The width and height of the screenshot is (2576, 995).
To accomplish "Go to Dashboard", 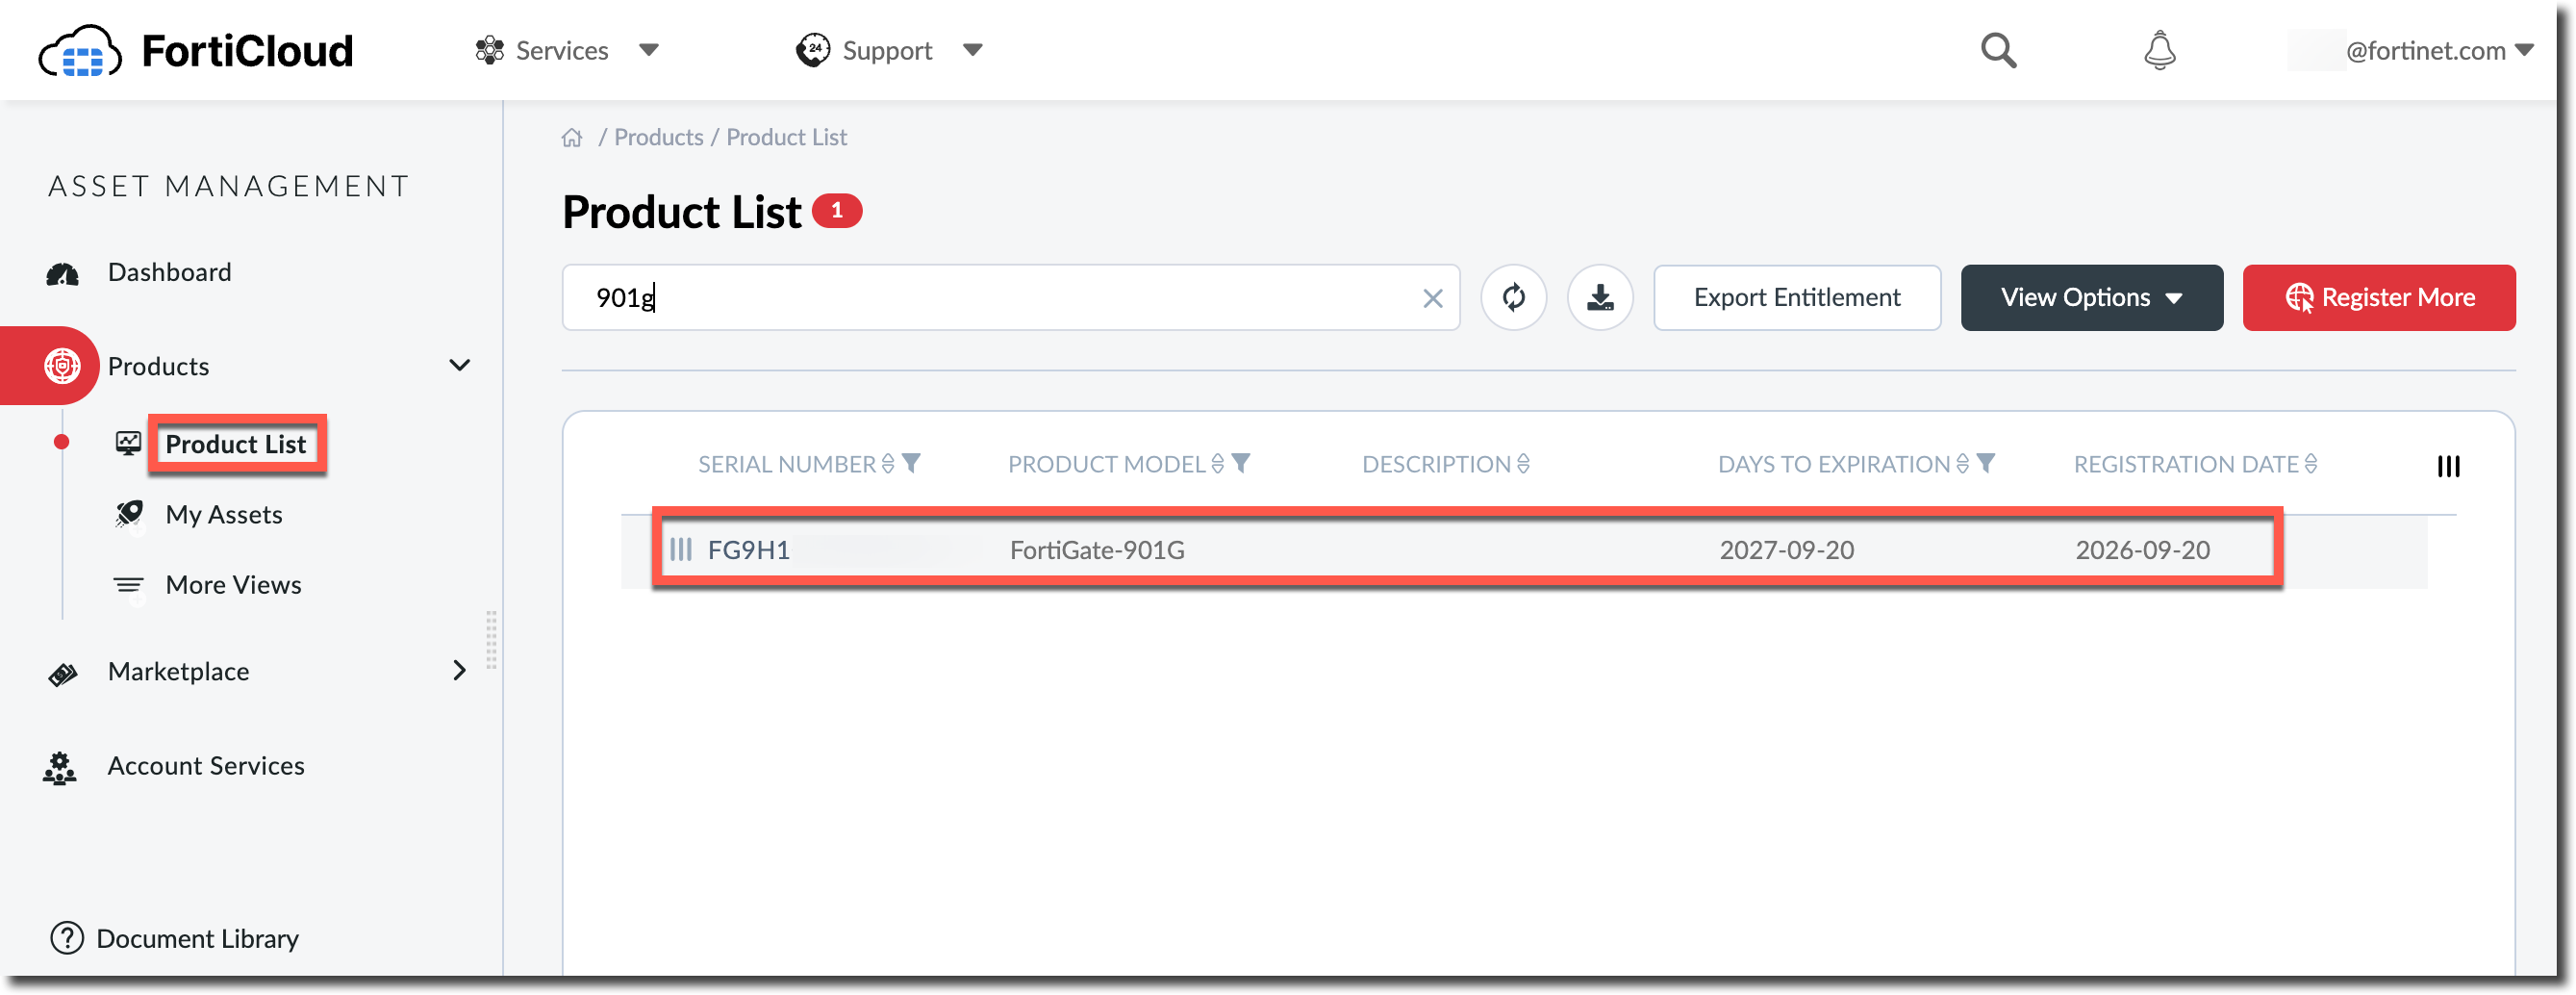I will (169, 273).
